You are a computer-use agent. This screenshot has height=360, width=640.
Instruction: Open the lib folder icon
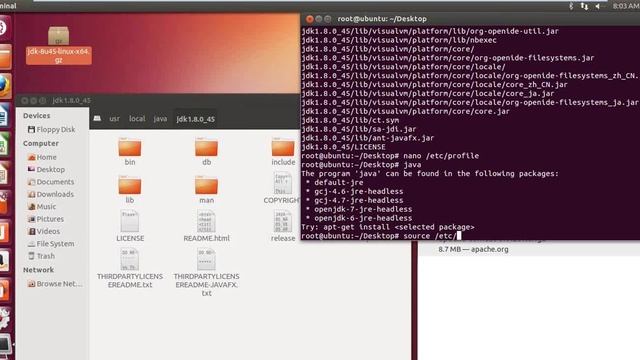tap(130, 185)
